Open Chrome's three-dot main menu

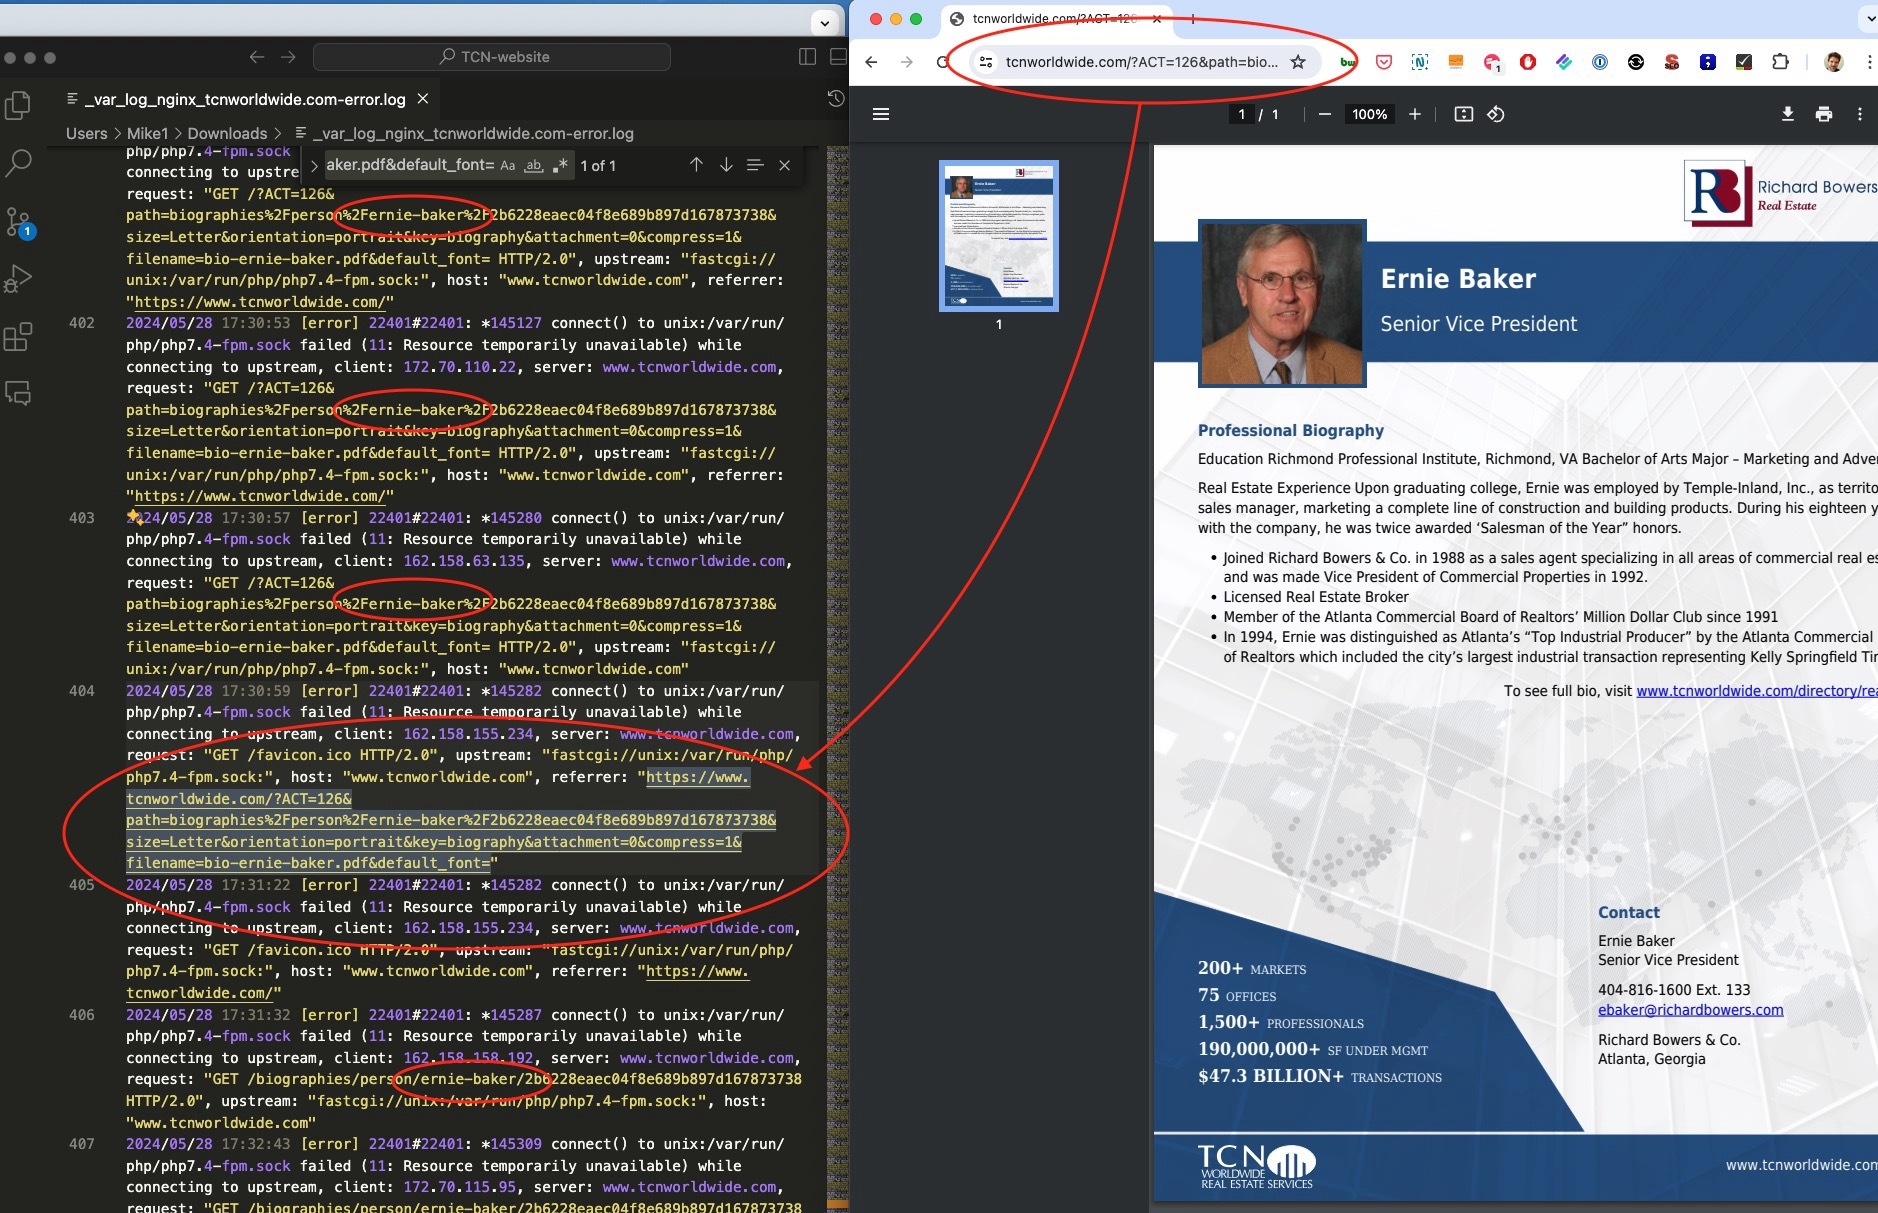tap(1868, 62)
